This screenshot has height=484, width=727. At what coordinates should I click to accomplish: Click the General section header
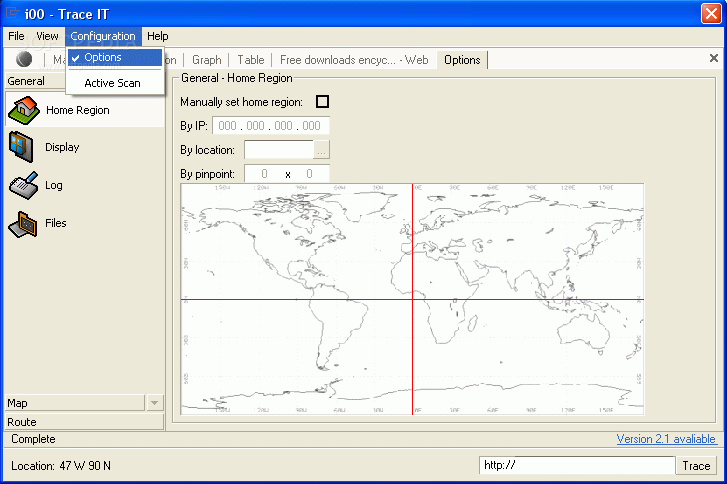point(35,81)
